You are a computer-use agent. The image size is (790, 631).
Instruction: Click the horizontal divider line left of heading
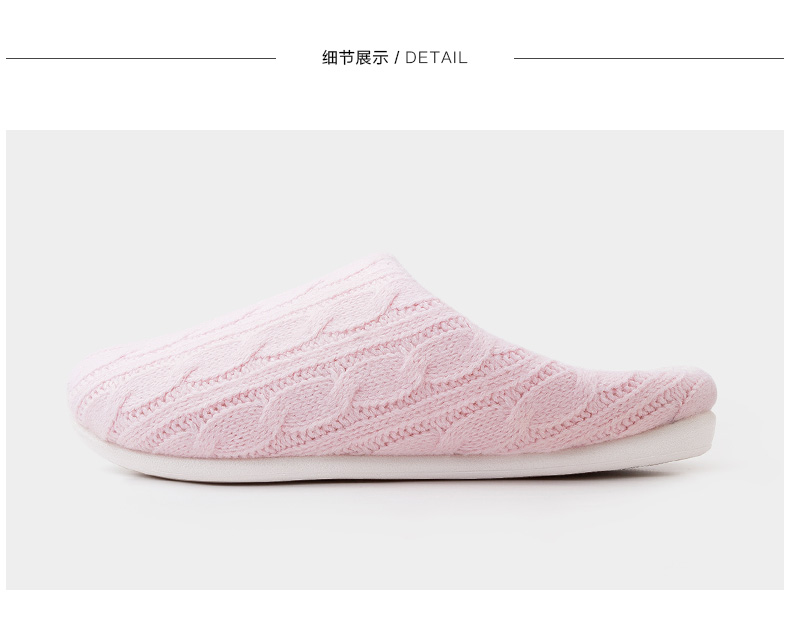tap(141, 58)
